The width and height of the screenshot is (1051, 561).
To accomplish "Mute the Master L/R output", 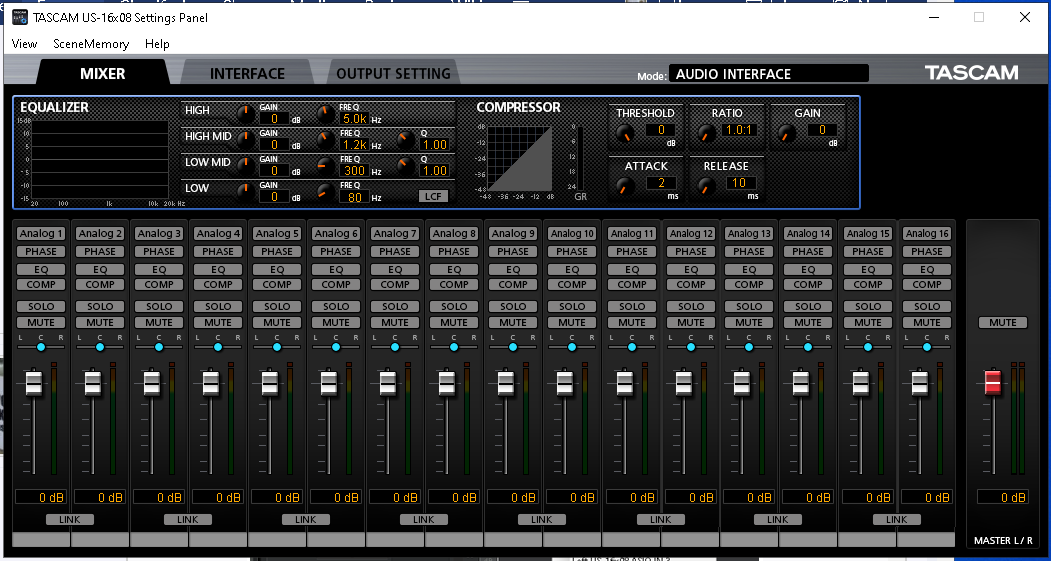I will tap(1003, 322).
